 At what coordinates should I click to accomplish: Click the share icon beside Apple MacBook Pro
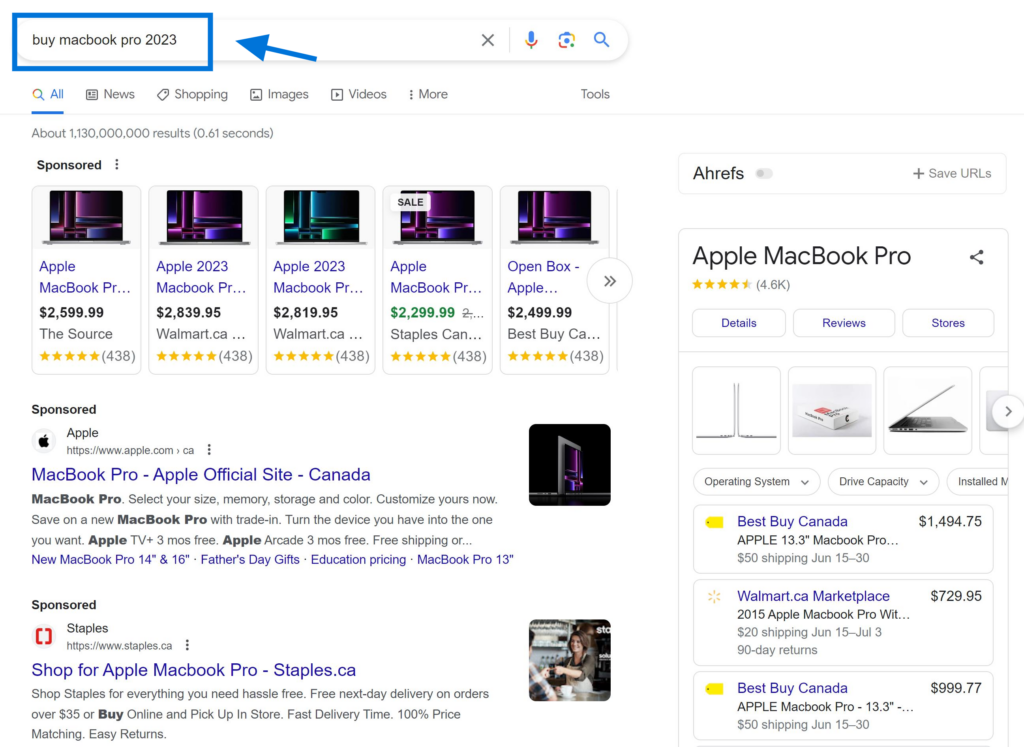coord(977,257)
